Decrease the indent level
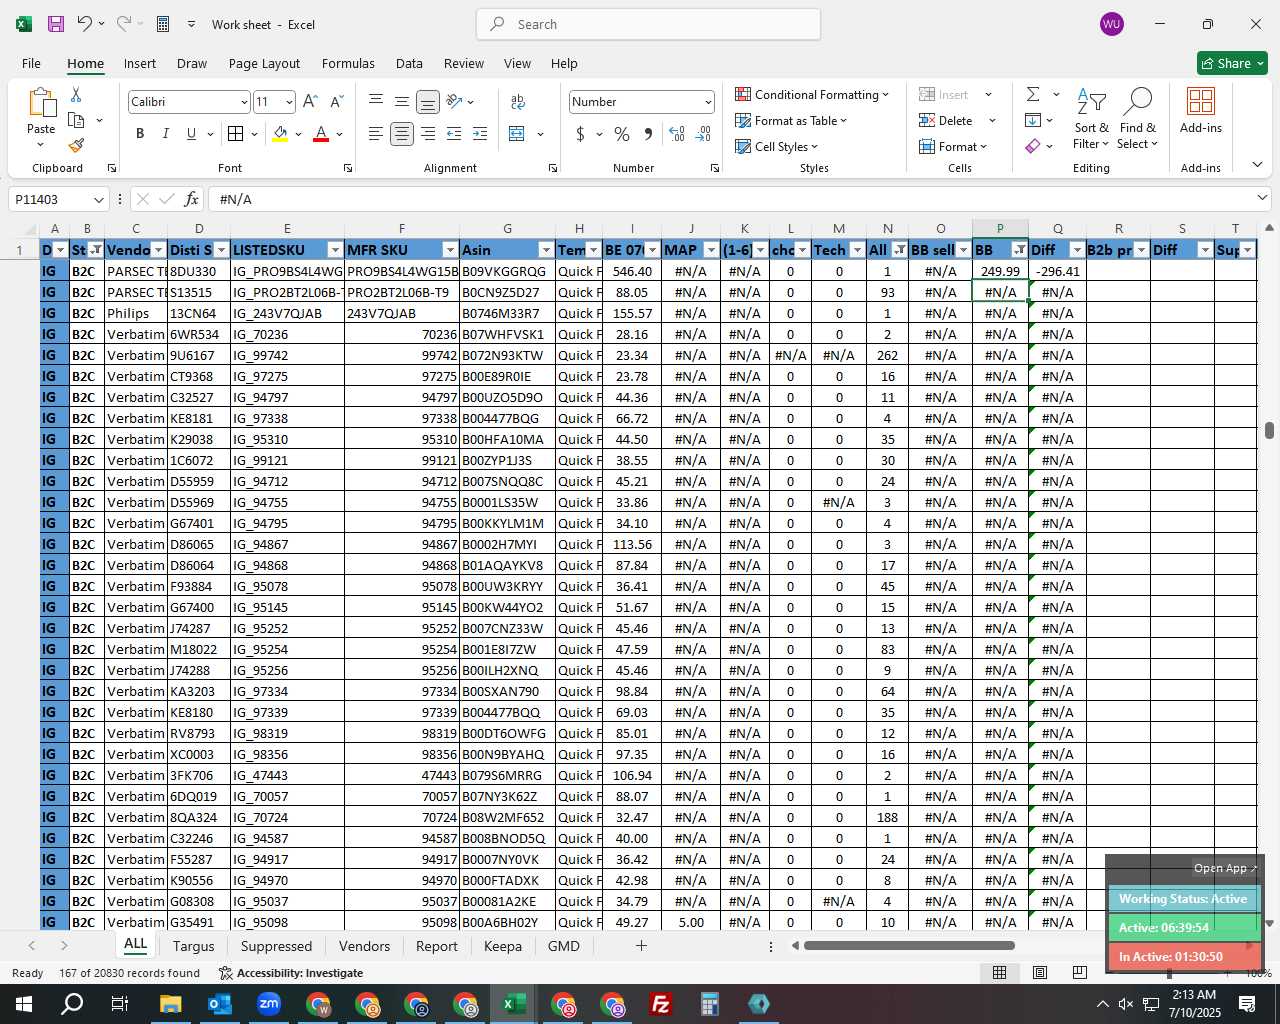The image size is (1280, 1024). click(x=454, y=134)
